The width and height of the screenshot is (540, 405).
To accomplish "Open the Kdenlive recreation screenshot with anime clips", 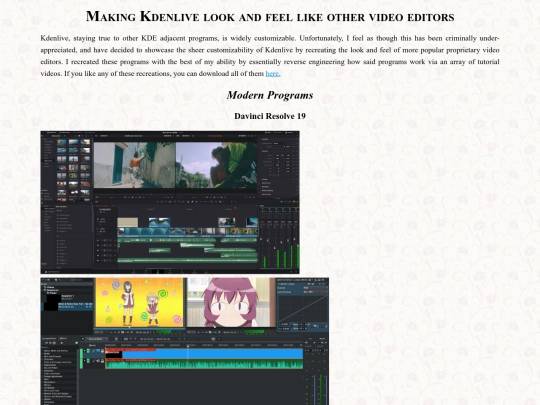I will (185, 341).
